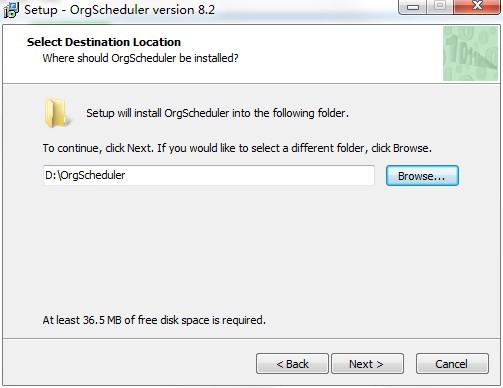Click the 'Select Destination Location' heading
The width and height of the screenshot is (503, 388).
tap(104, 42)
